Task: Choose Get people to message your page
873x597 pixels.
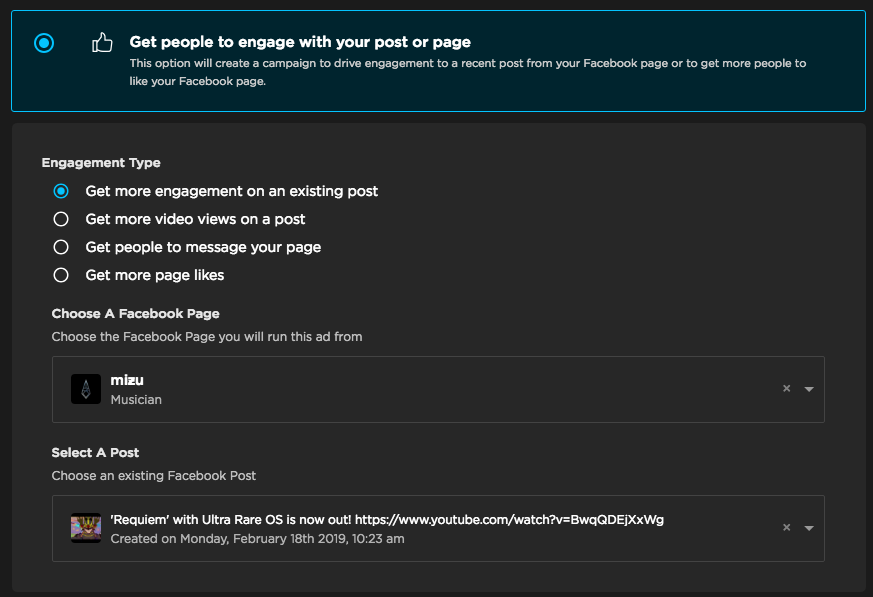Action: tap(61, 247)
